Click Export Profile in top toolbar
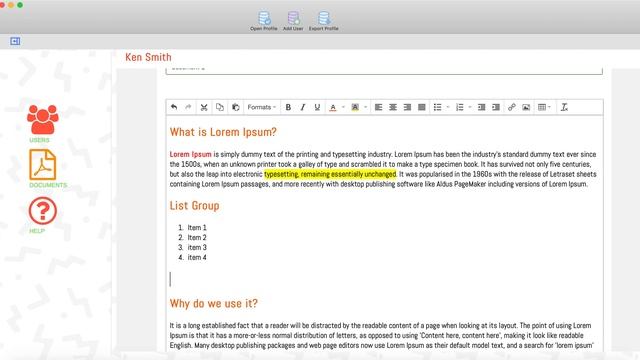This screenshot has height=360, width=640. 324,21
